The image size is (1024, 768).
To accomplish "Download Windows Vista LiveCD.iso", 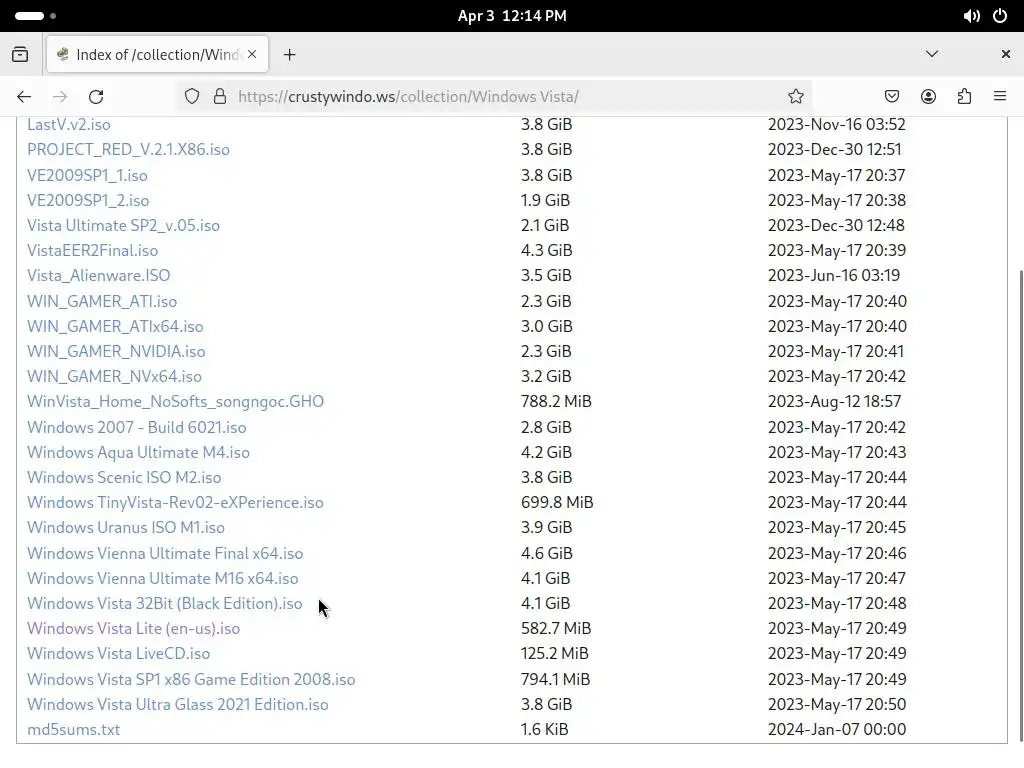I will [118, 654].
